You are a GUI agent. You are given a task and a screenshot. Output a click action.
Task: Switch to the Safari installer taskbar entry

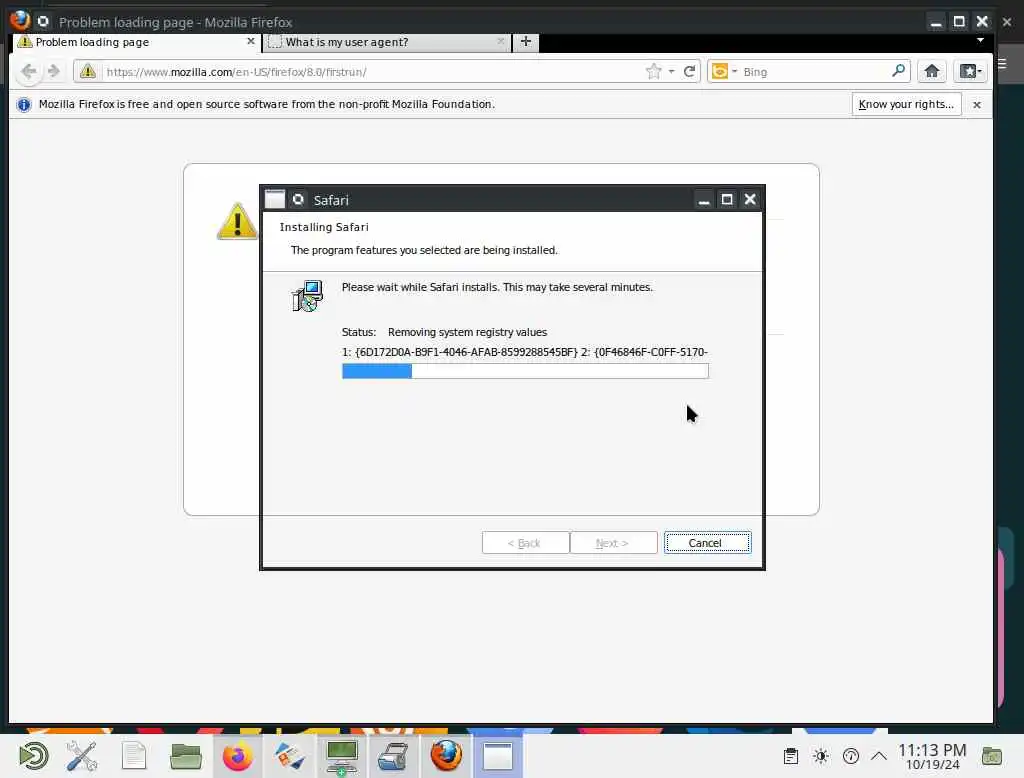pyautogui.click(x=498, y=756)
